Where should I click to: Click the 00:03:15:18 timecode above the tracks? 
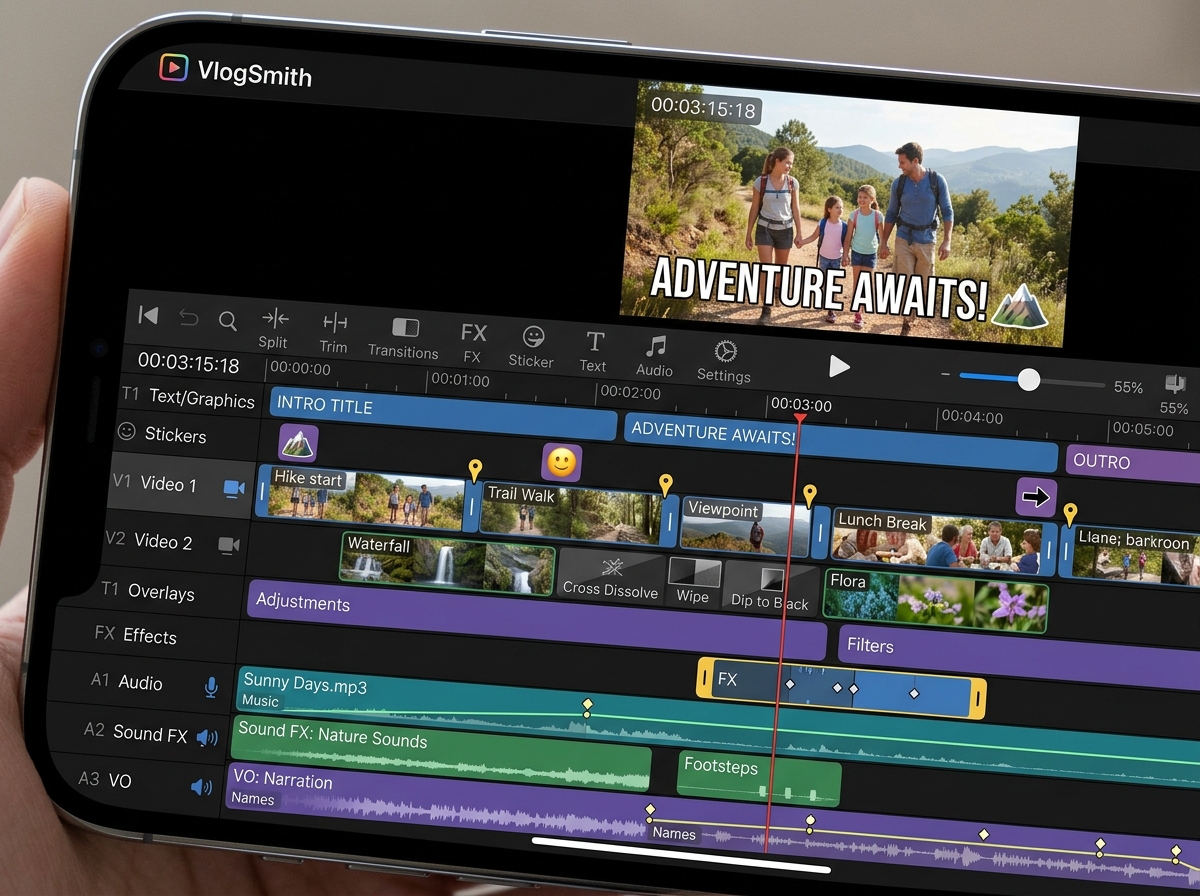click(x=189, y=362)
